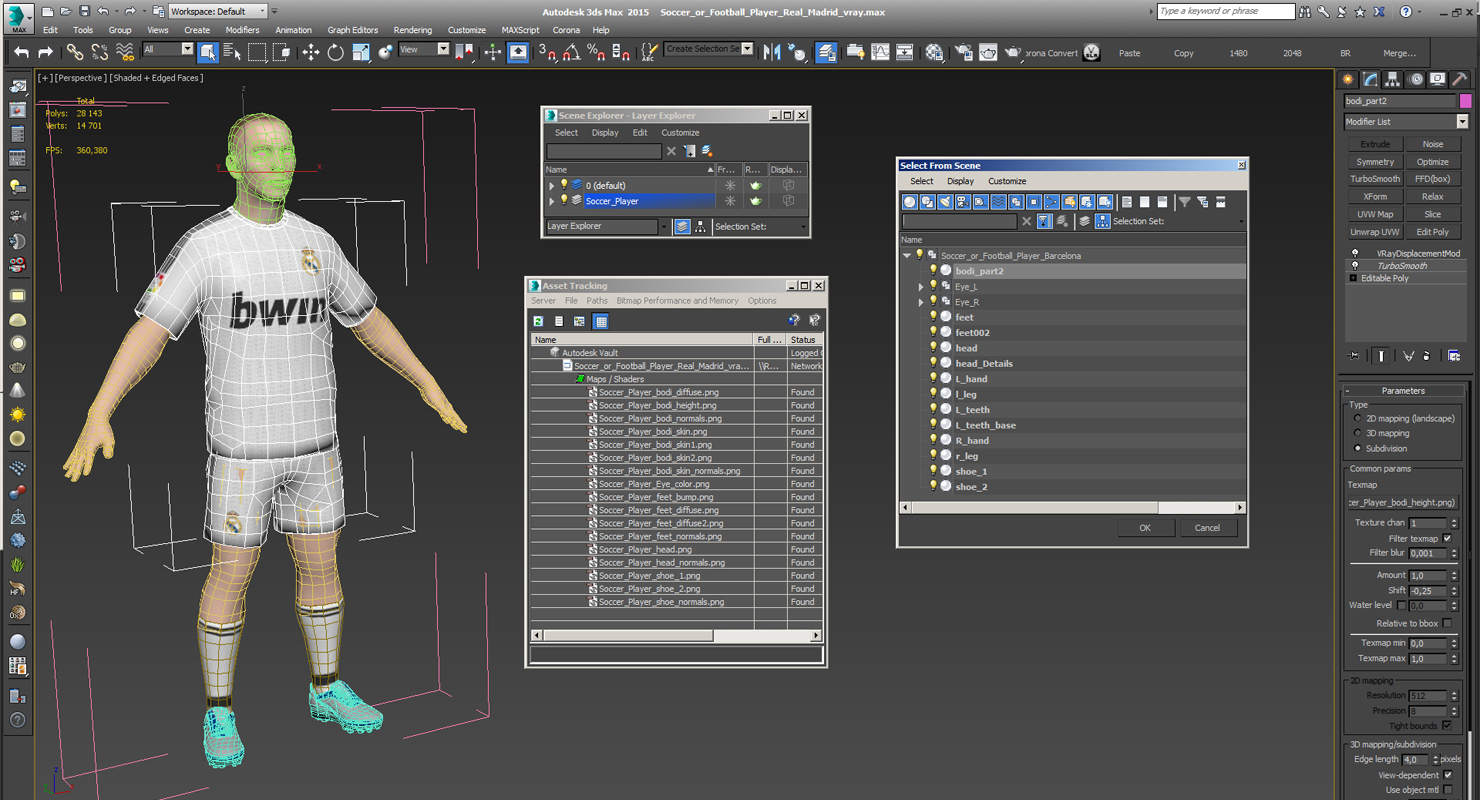The height and width of the screenshot is (800, 1480).
Task: Open the Layer Explorer type dropdown
Action: click(664, 227)
